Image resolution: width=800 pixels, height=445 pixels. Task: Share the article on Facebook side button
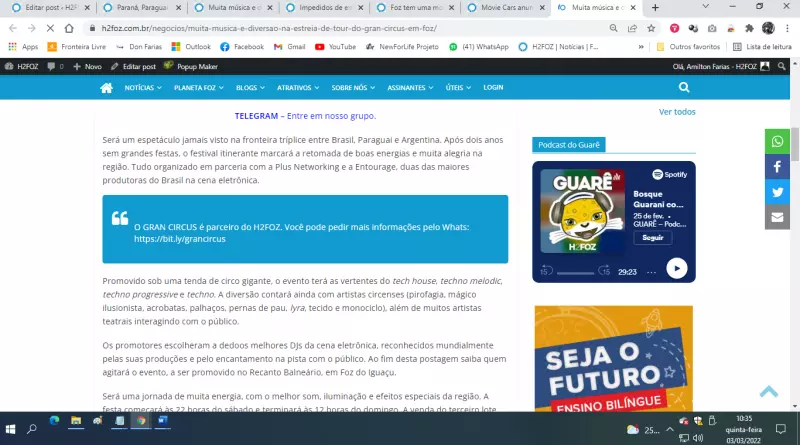pos(778,165)
